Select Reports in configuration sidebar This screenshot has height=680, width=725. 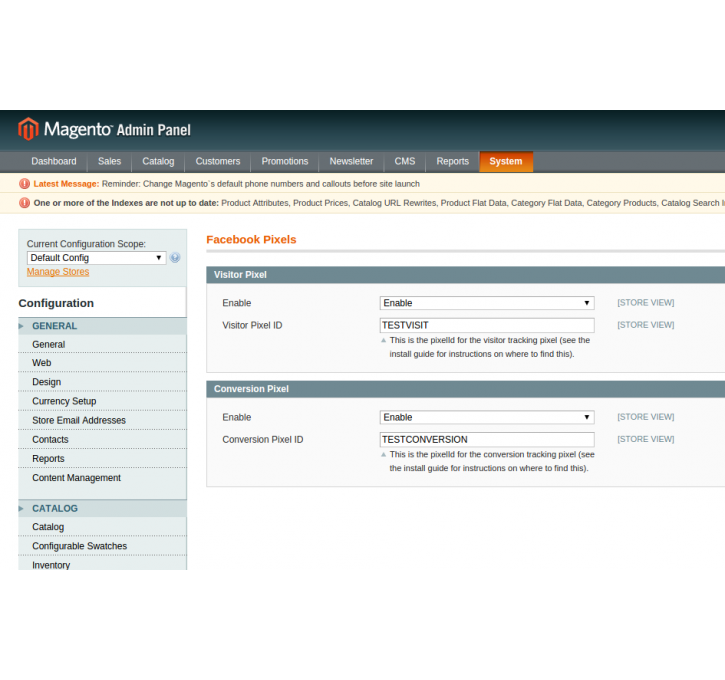pos(102,459)
